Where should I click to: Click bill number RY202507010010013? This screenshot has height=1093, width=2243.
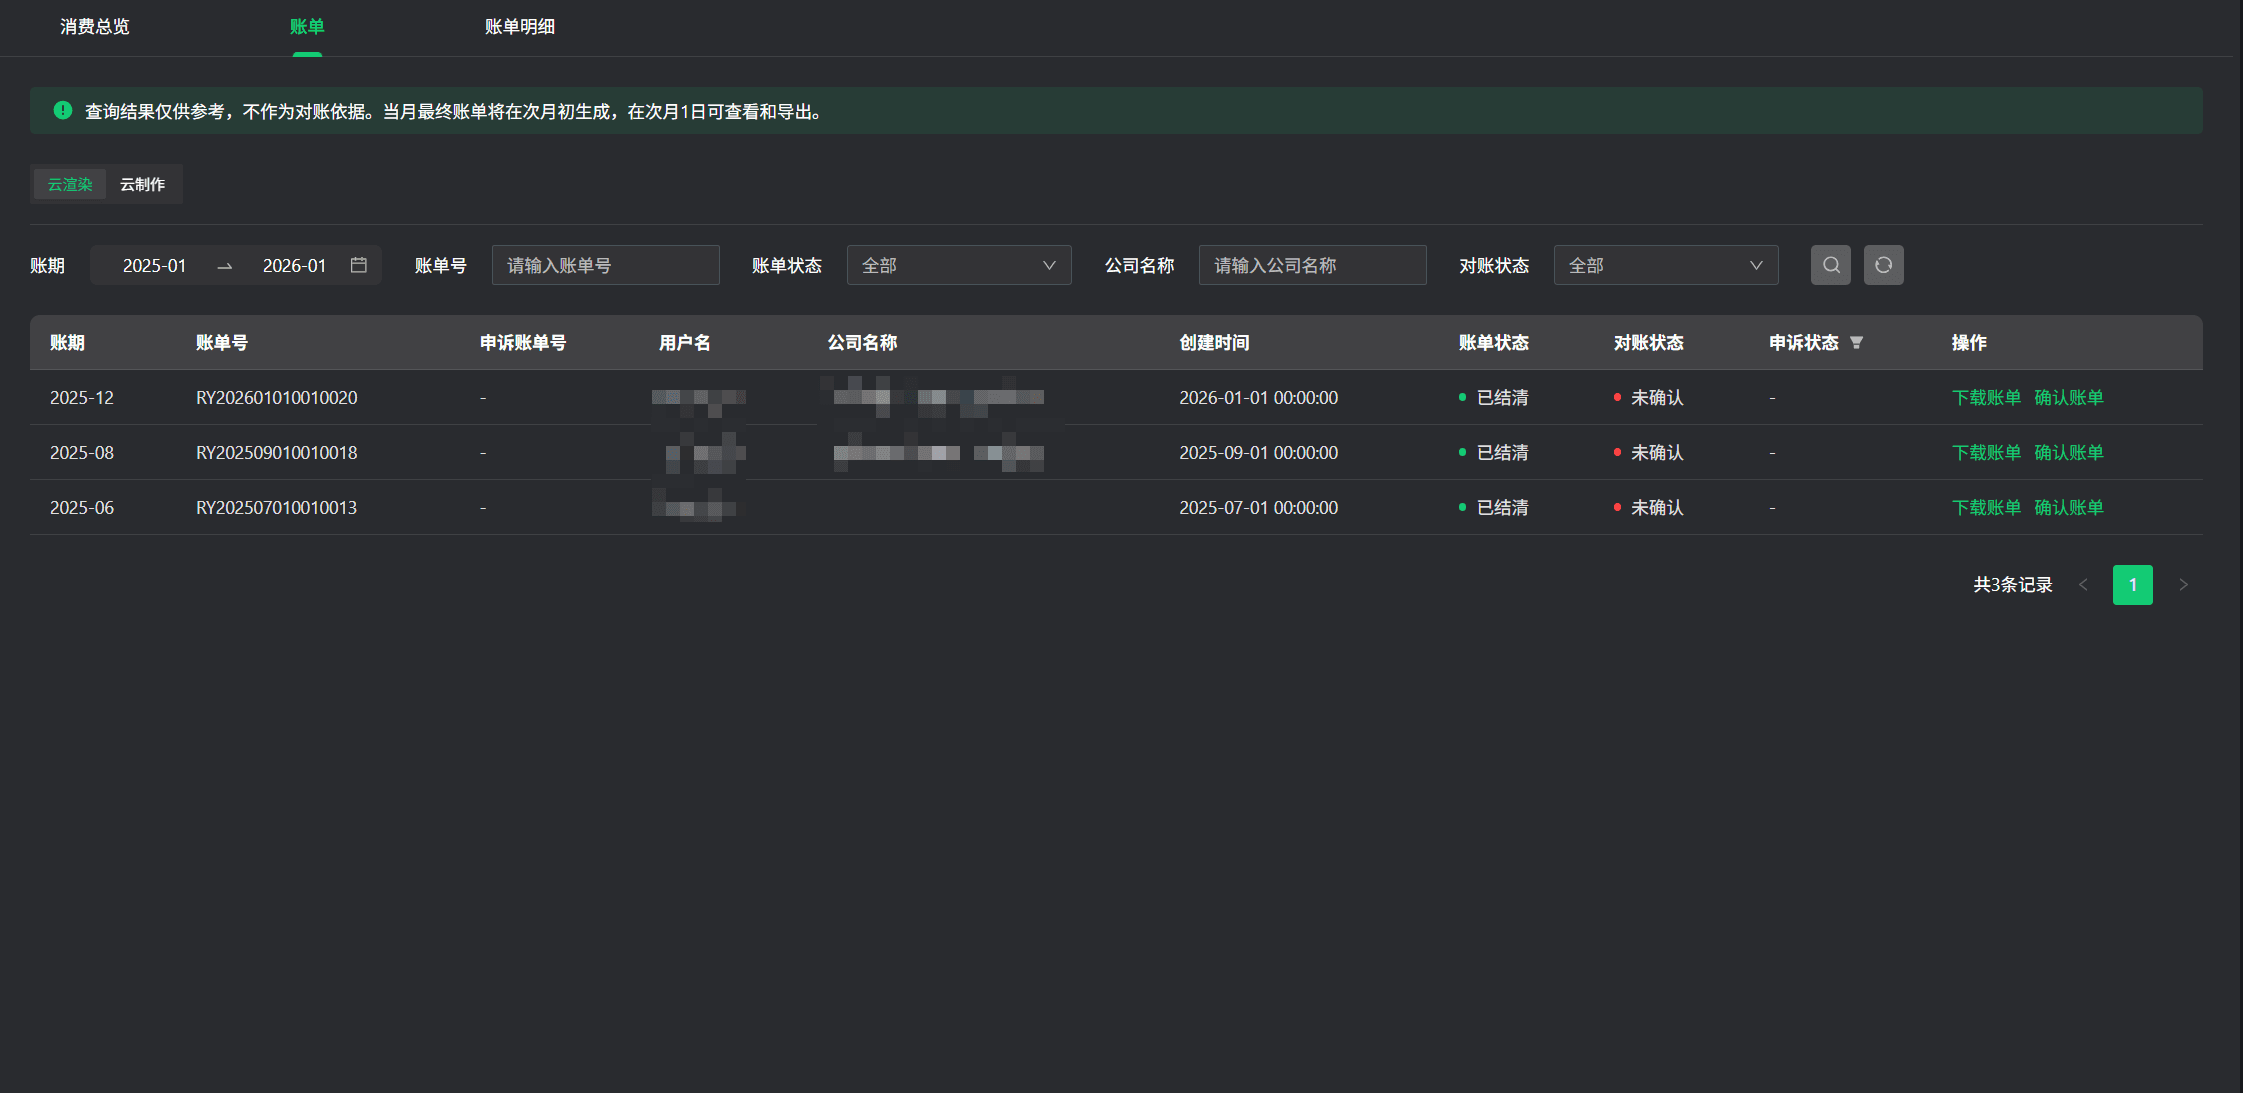(277, 508)
